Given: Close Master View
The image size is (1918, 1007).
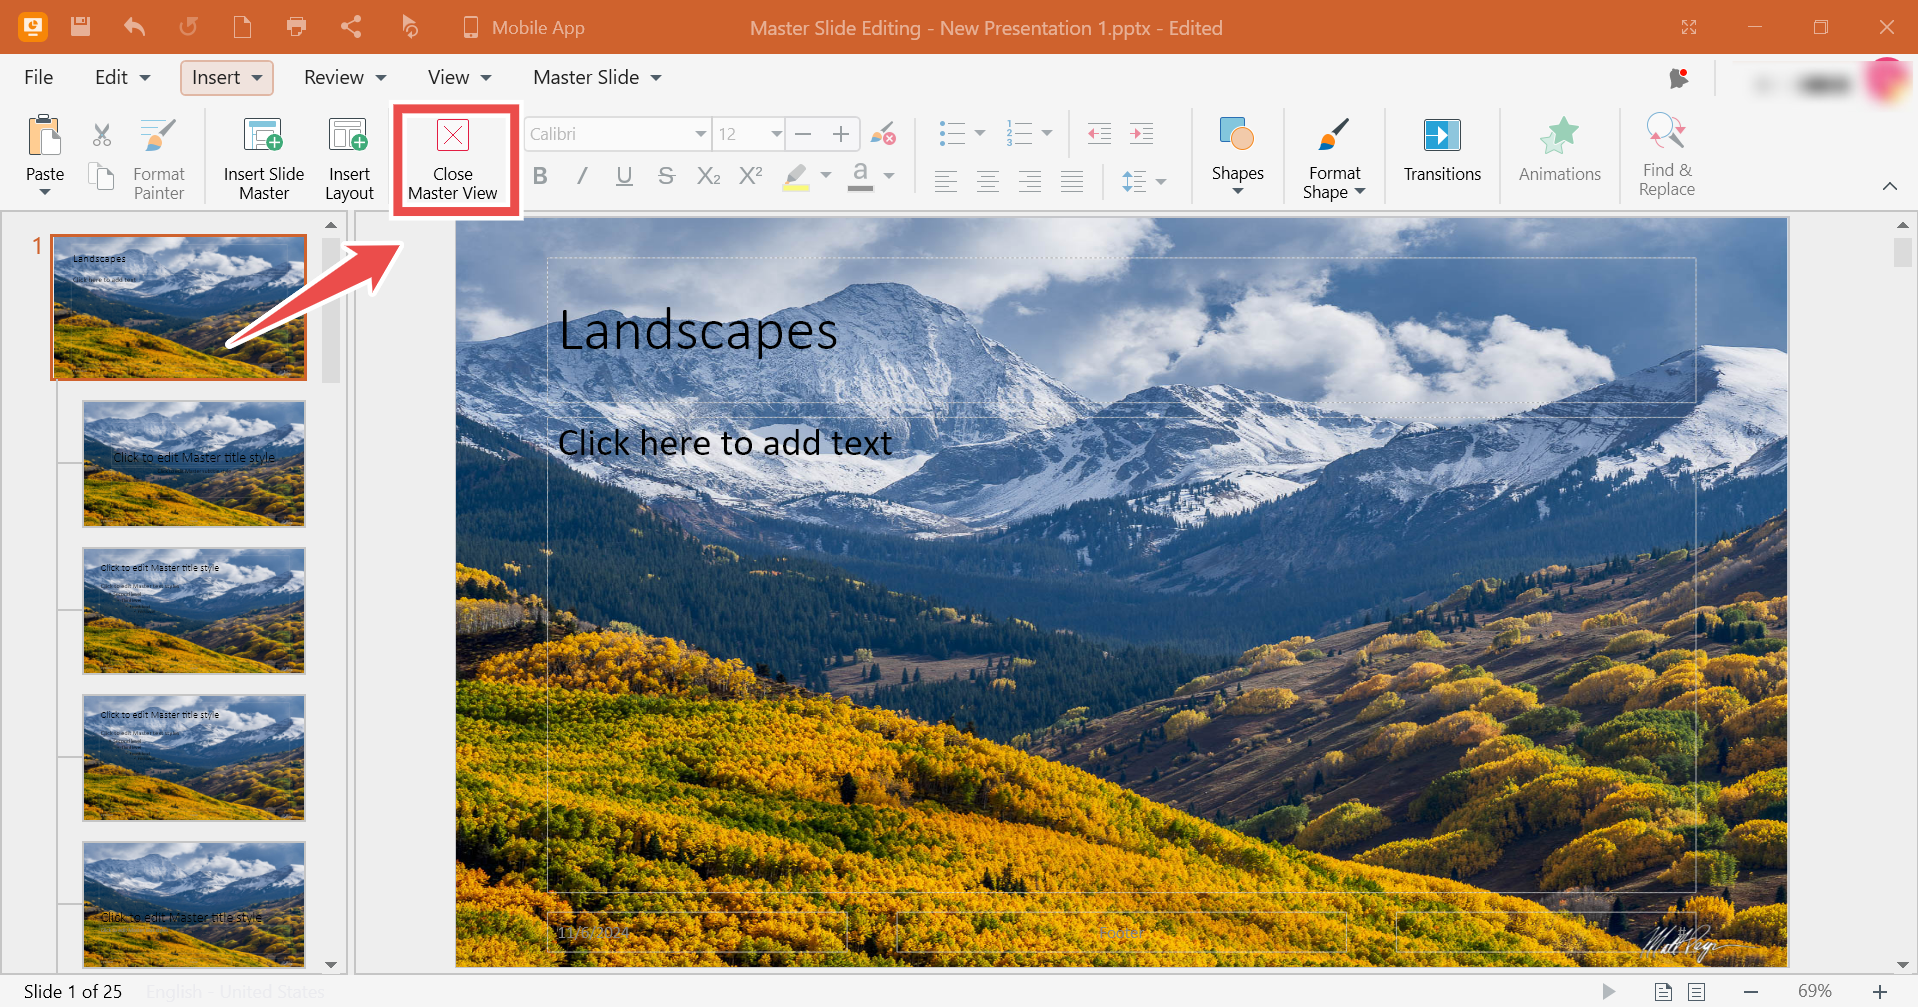Looking at the screenshot, I should (453, 160).
